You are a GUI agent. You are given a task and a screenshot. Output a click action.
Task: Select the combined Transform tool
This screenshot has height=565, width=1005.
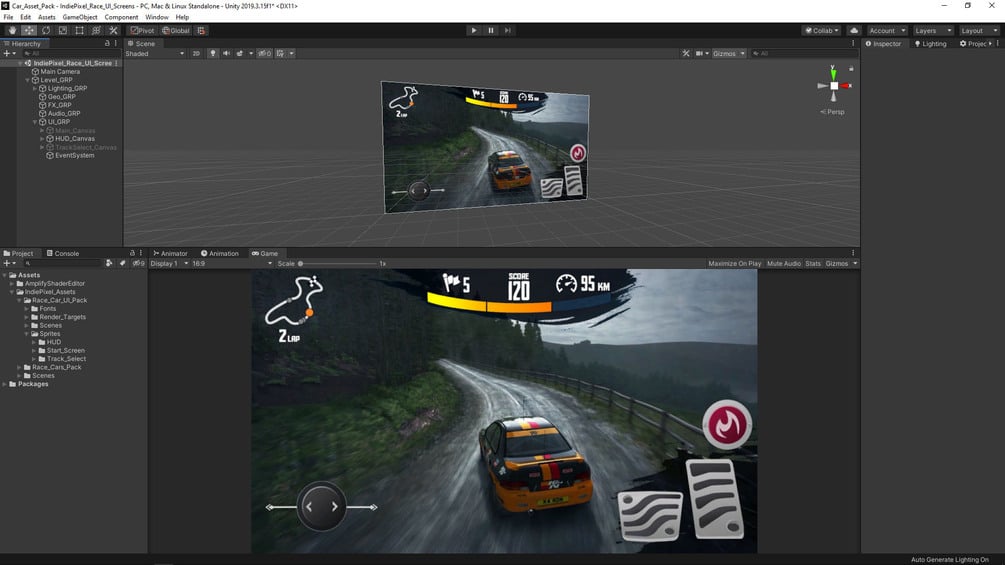point(96,30)
